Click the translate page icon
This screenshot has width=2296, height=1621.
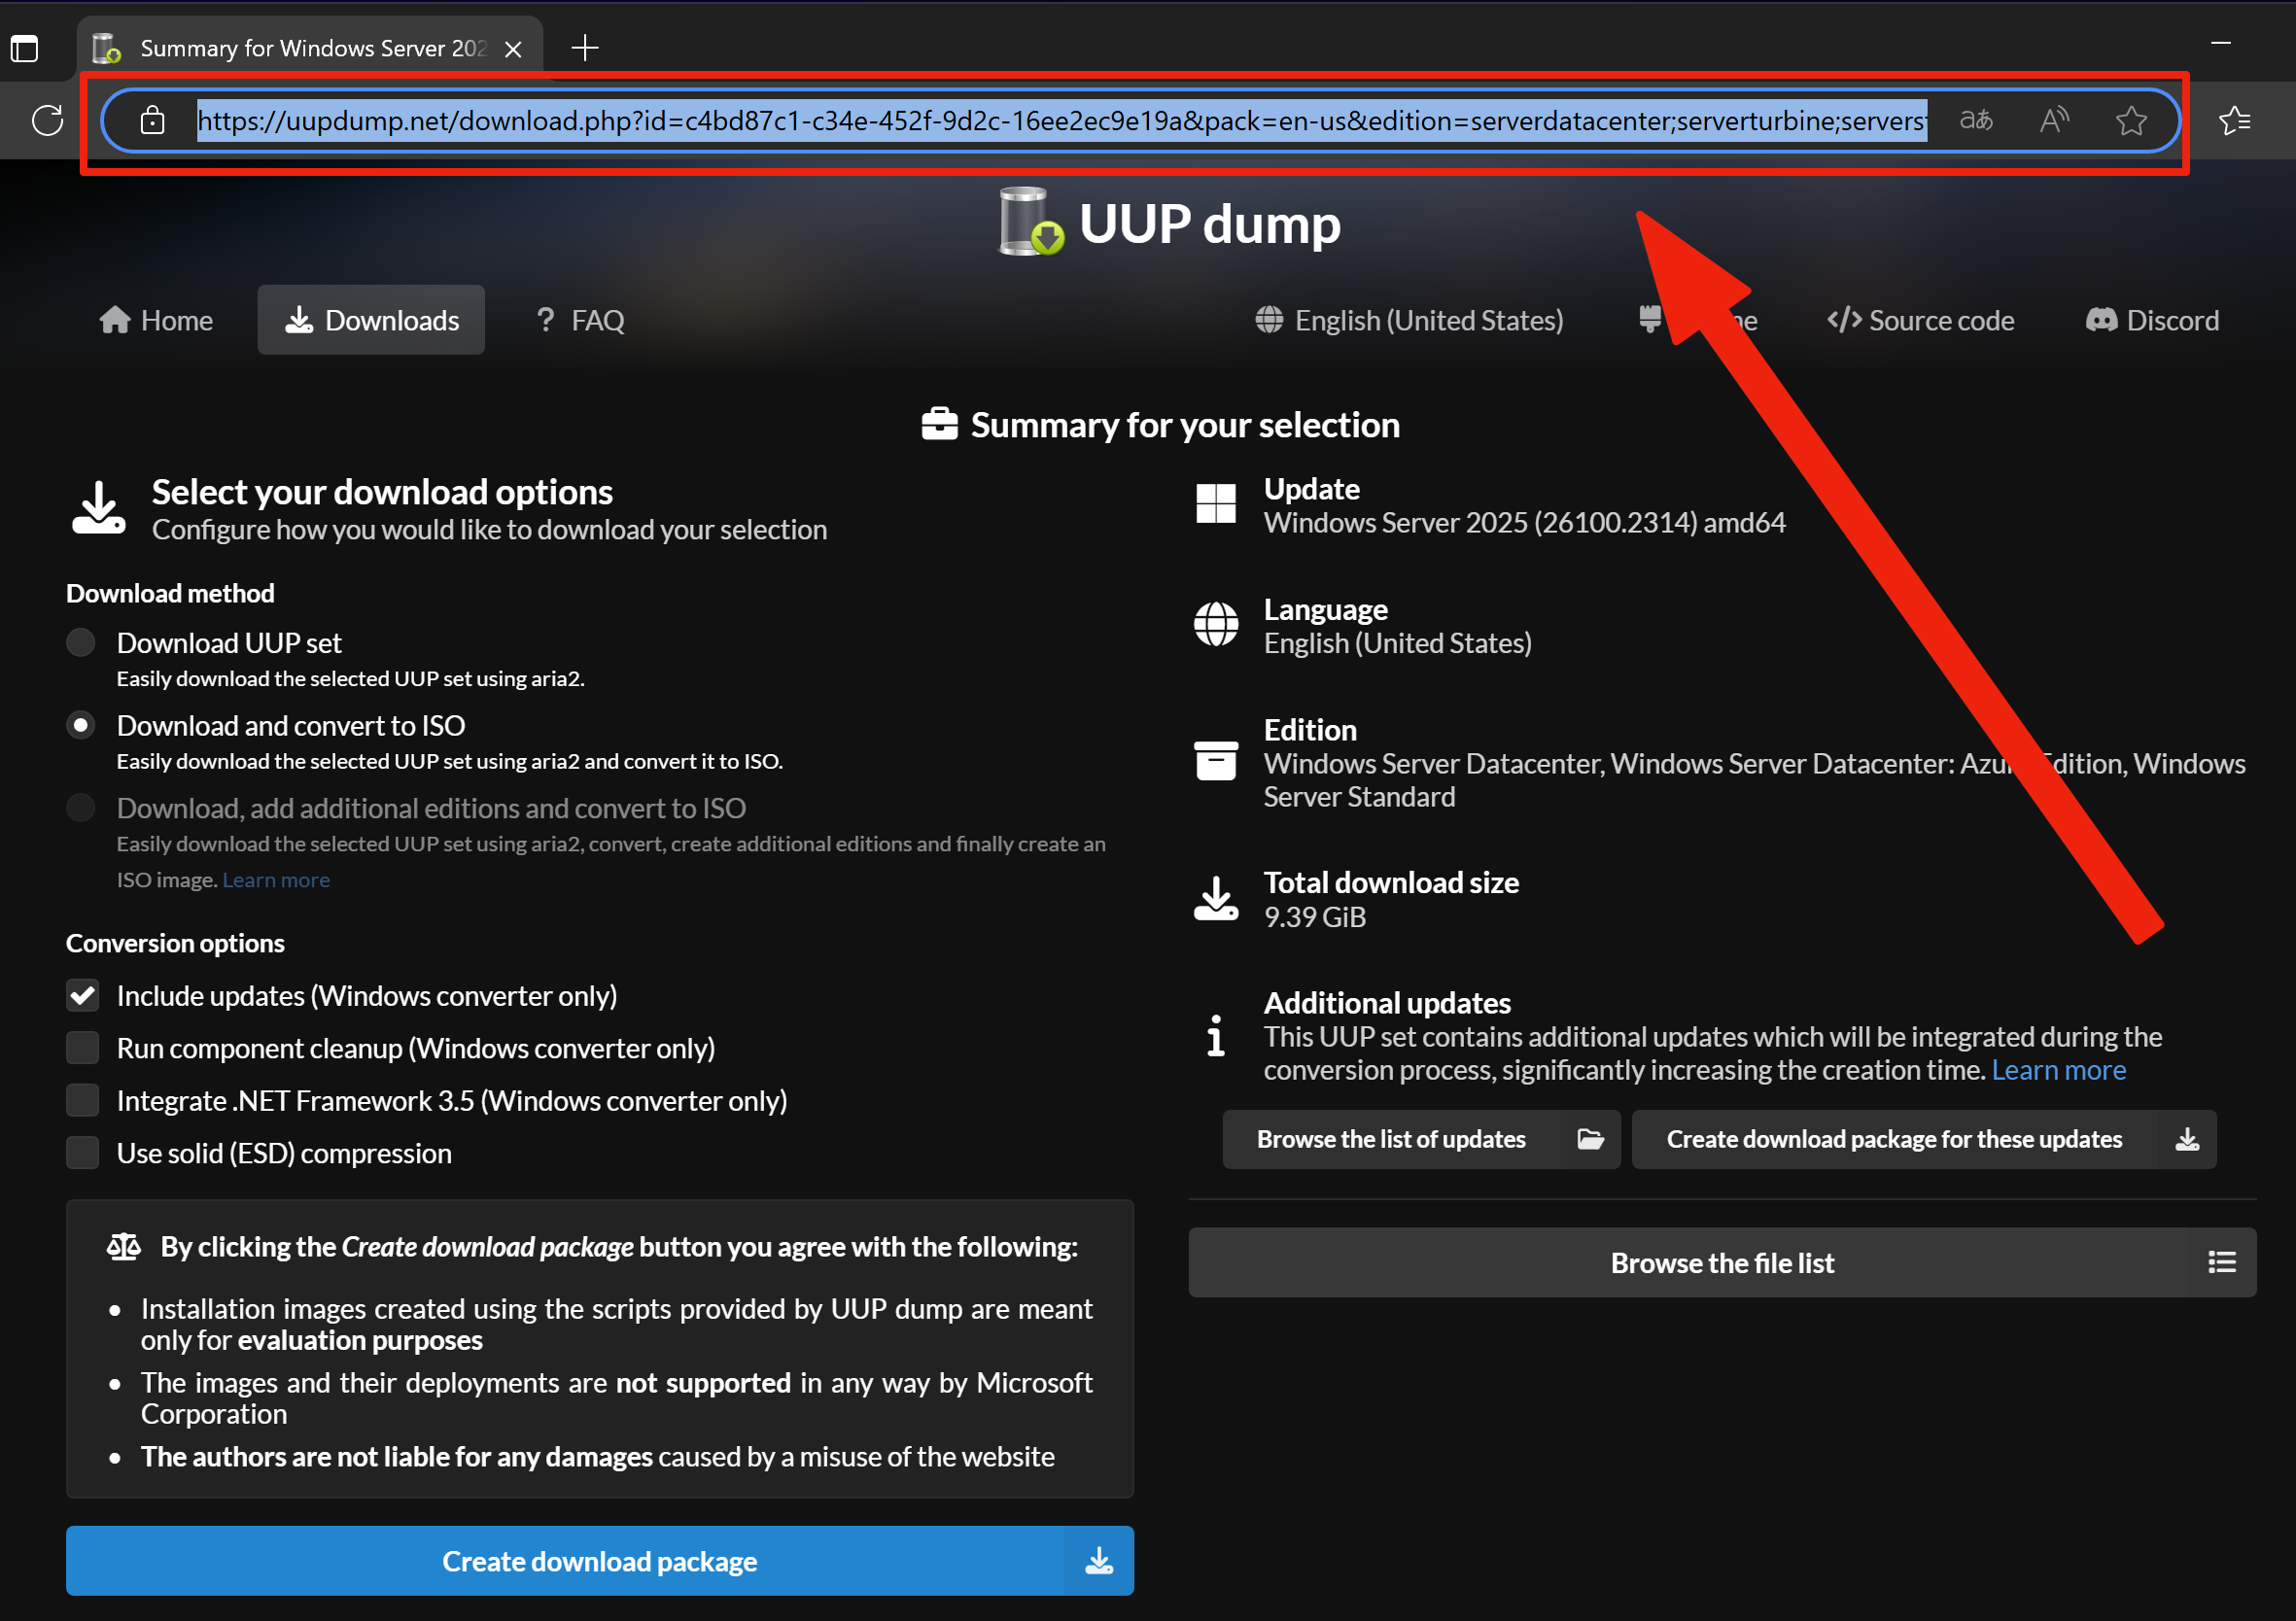[x=1975, y=121]
